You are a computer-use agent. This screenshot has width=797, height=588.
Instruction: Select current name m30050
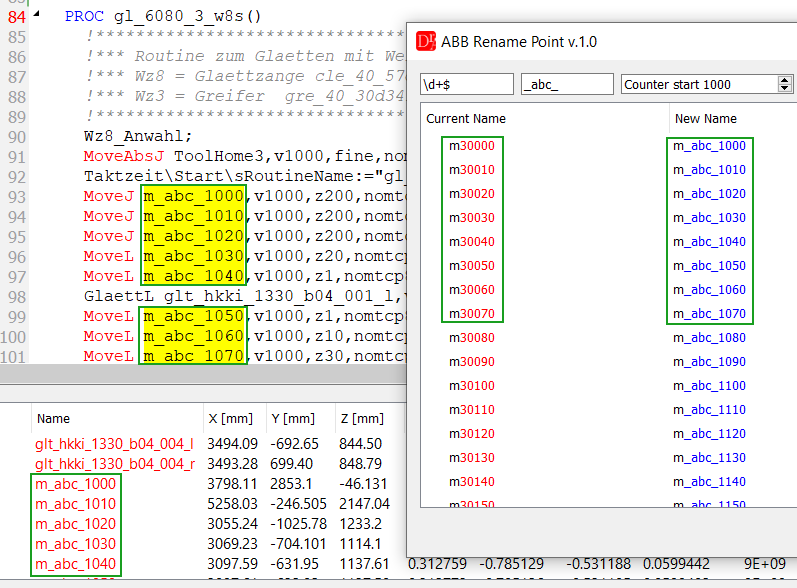click(472, 266)
